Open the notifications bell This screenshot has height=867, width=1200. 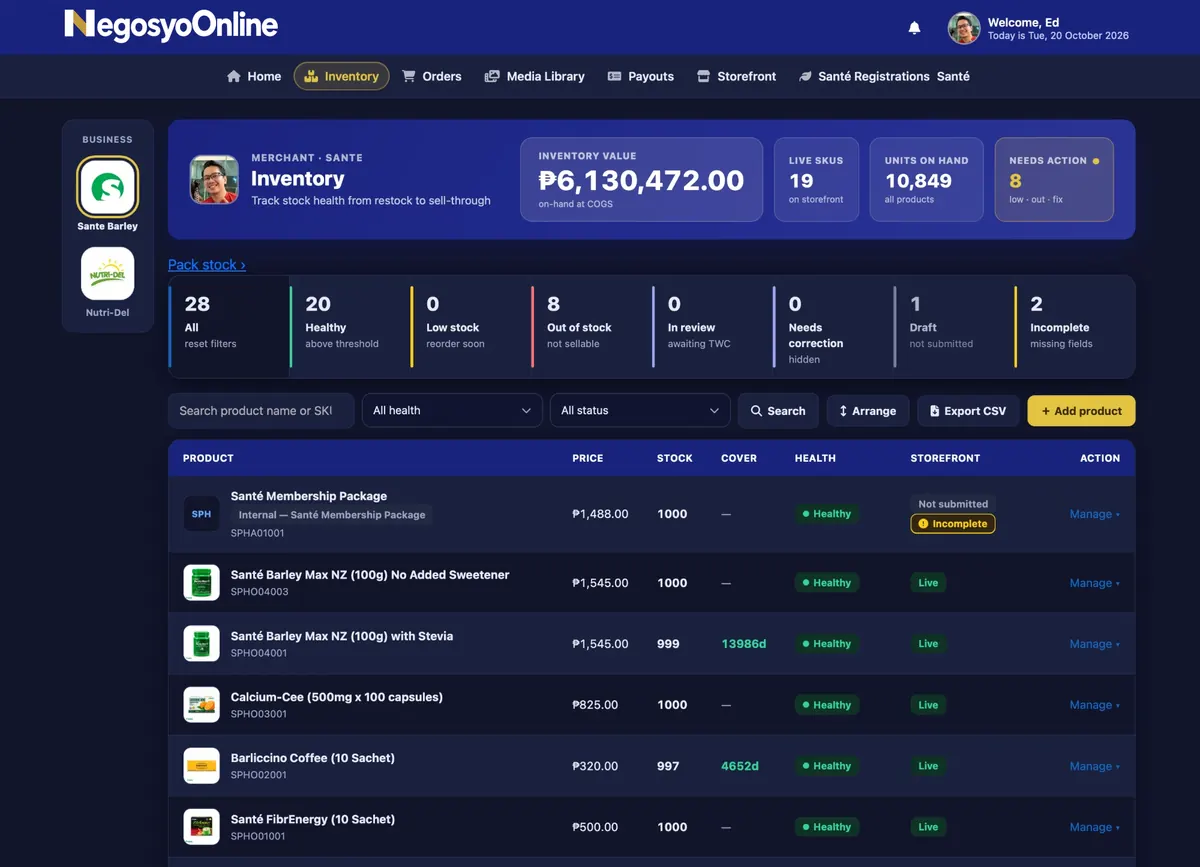914,28
